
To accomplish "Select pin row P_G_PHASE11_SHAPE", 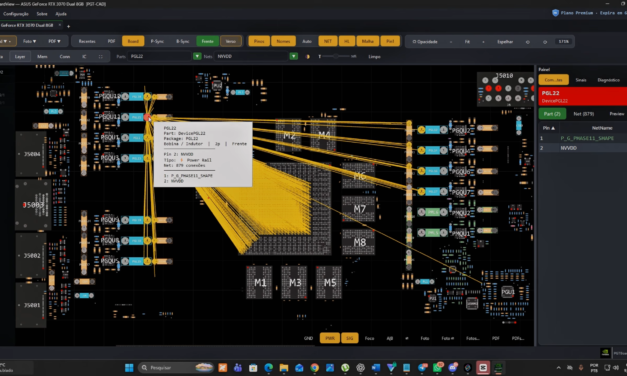I will tap(583, 138).
